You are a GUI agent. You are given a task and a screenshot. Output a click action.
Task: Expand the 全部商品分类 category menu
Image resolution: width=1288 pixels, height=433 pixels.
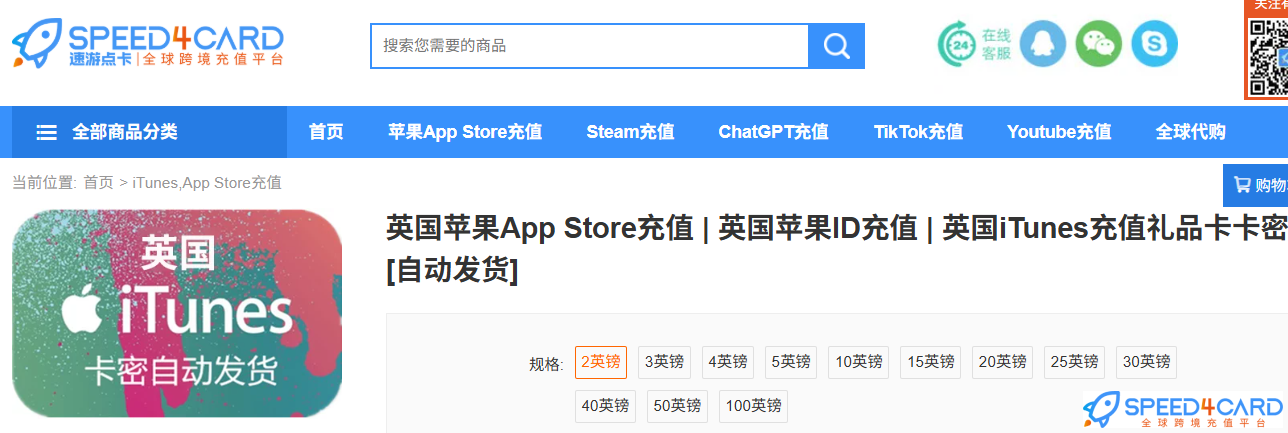(x=149, y=132)
